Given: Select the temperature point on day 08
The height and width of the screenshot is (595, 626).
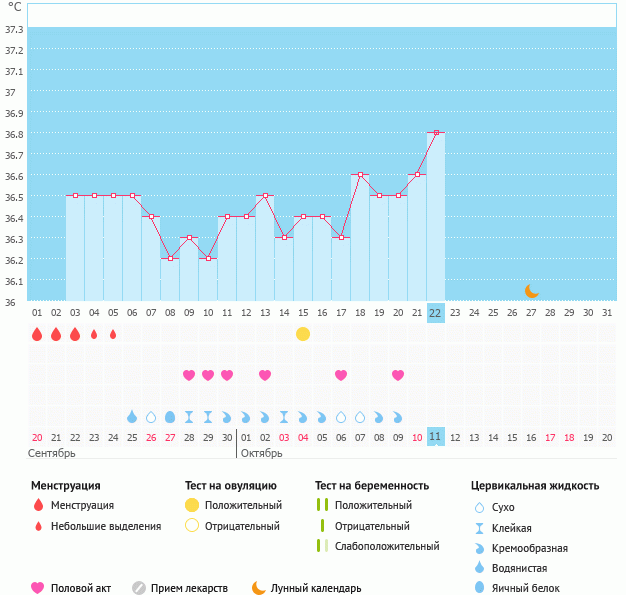Looking at the screenshot, I should [x=170, y=258].
